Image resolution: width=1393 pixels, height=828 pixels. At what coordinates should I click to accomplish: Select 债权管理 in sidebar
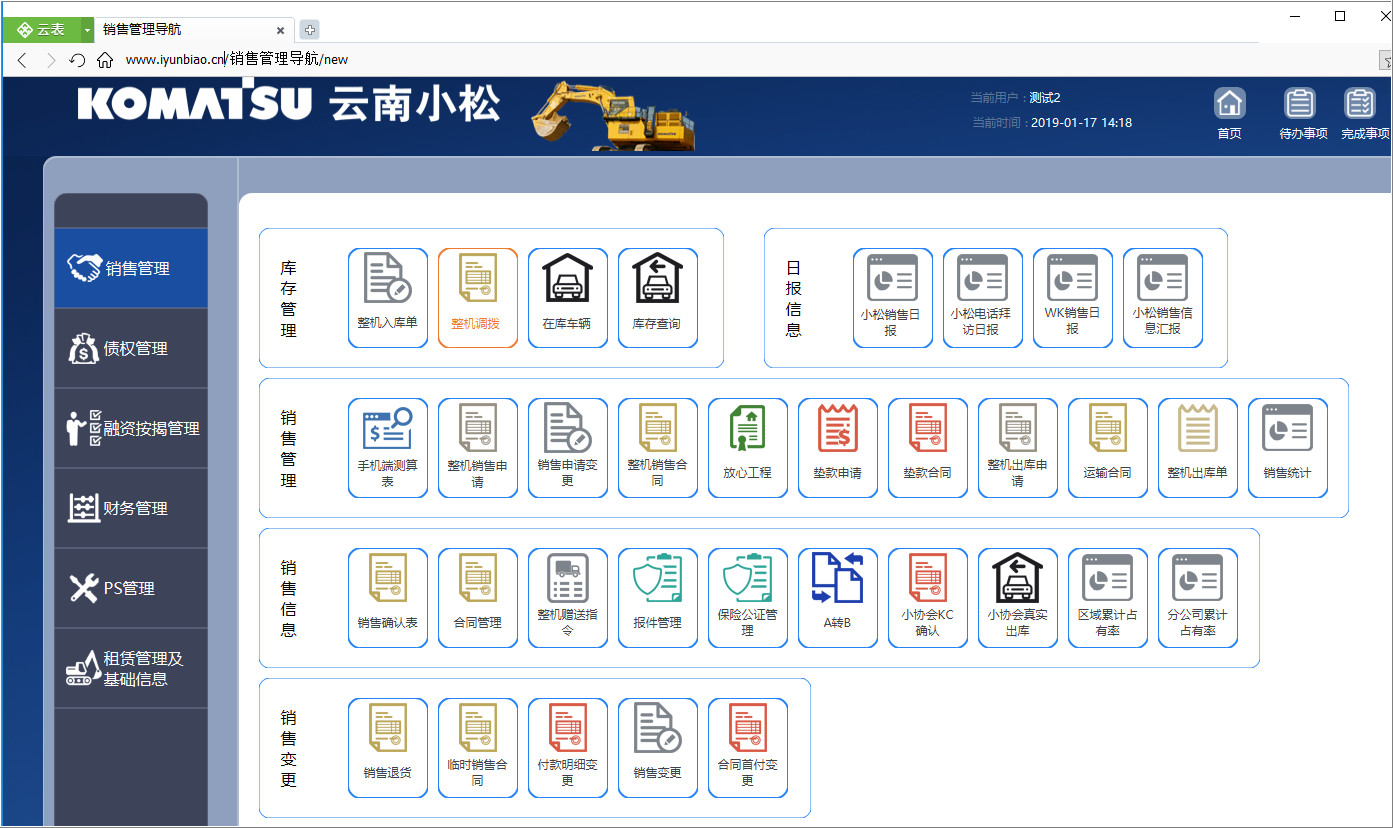pos(131,348)
